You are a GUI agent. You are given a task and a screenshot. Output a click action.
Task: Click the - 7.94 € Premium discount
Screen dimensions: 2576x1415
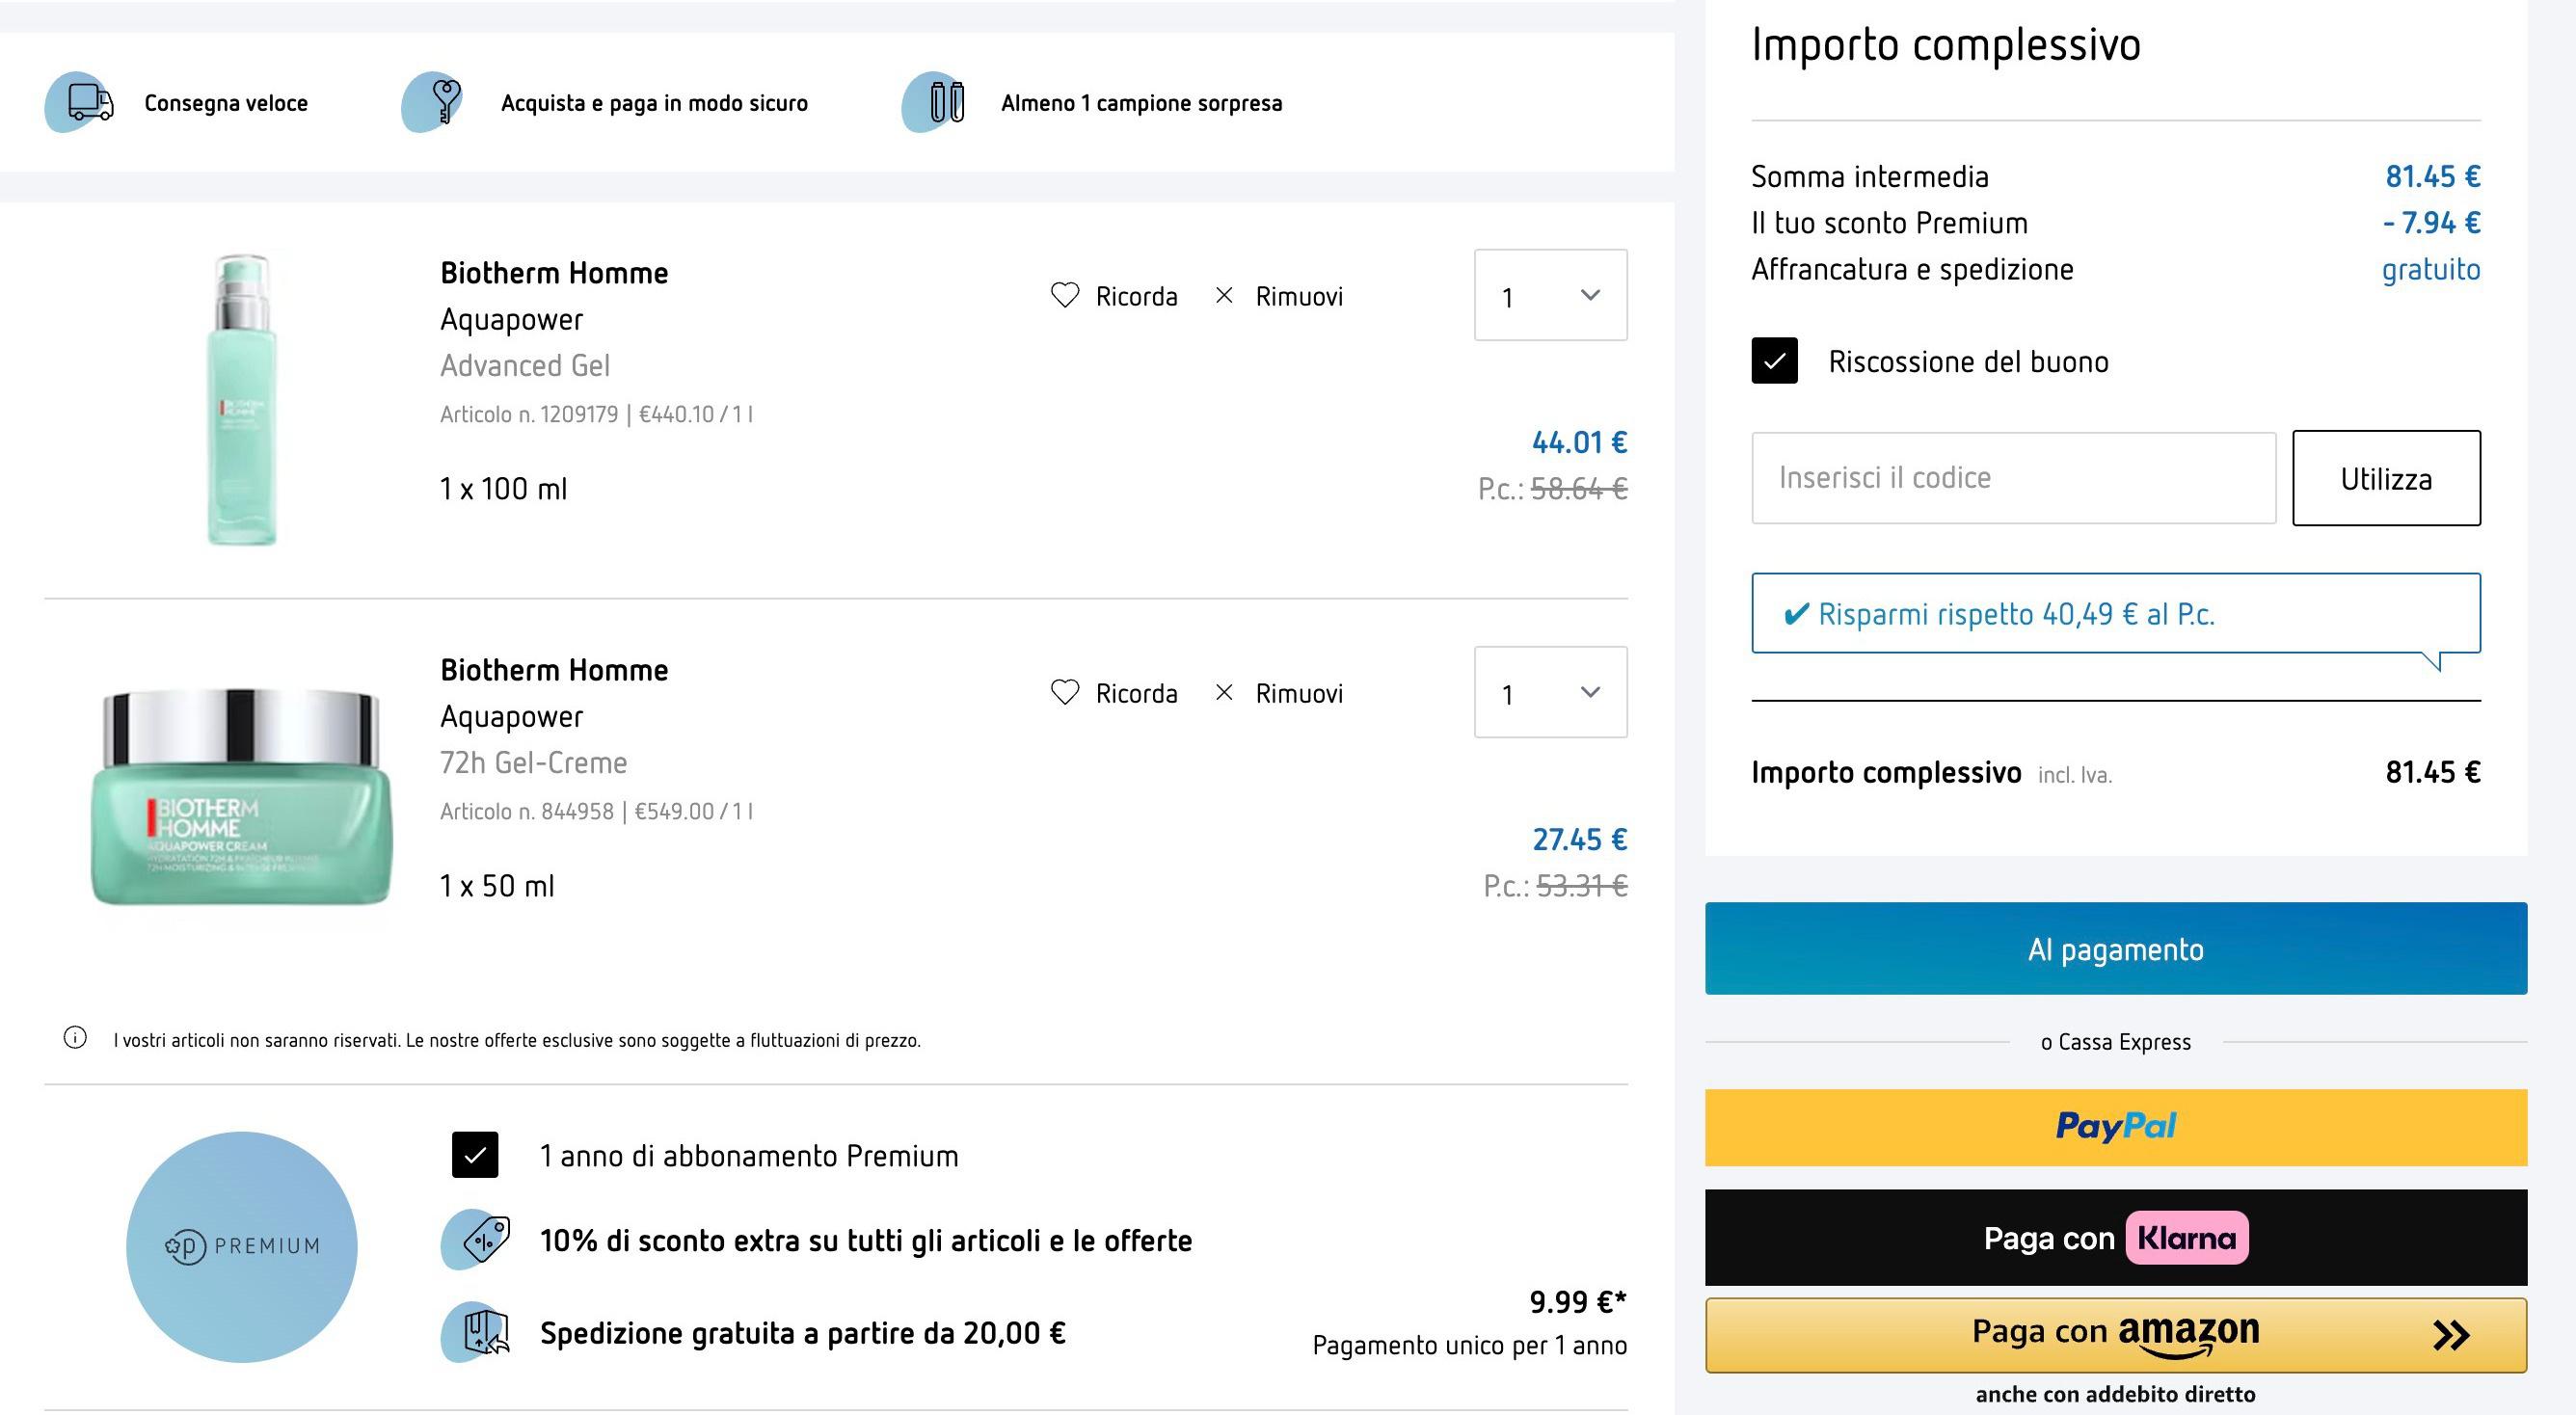pos(2431,222)
